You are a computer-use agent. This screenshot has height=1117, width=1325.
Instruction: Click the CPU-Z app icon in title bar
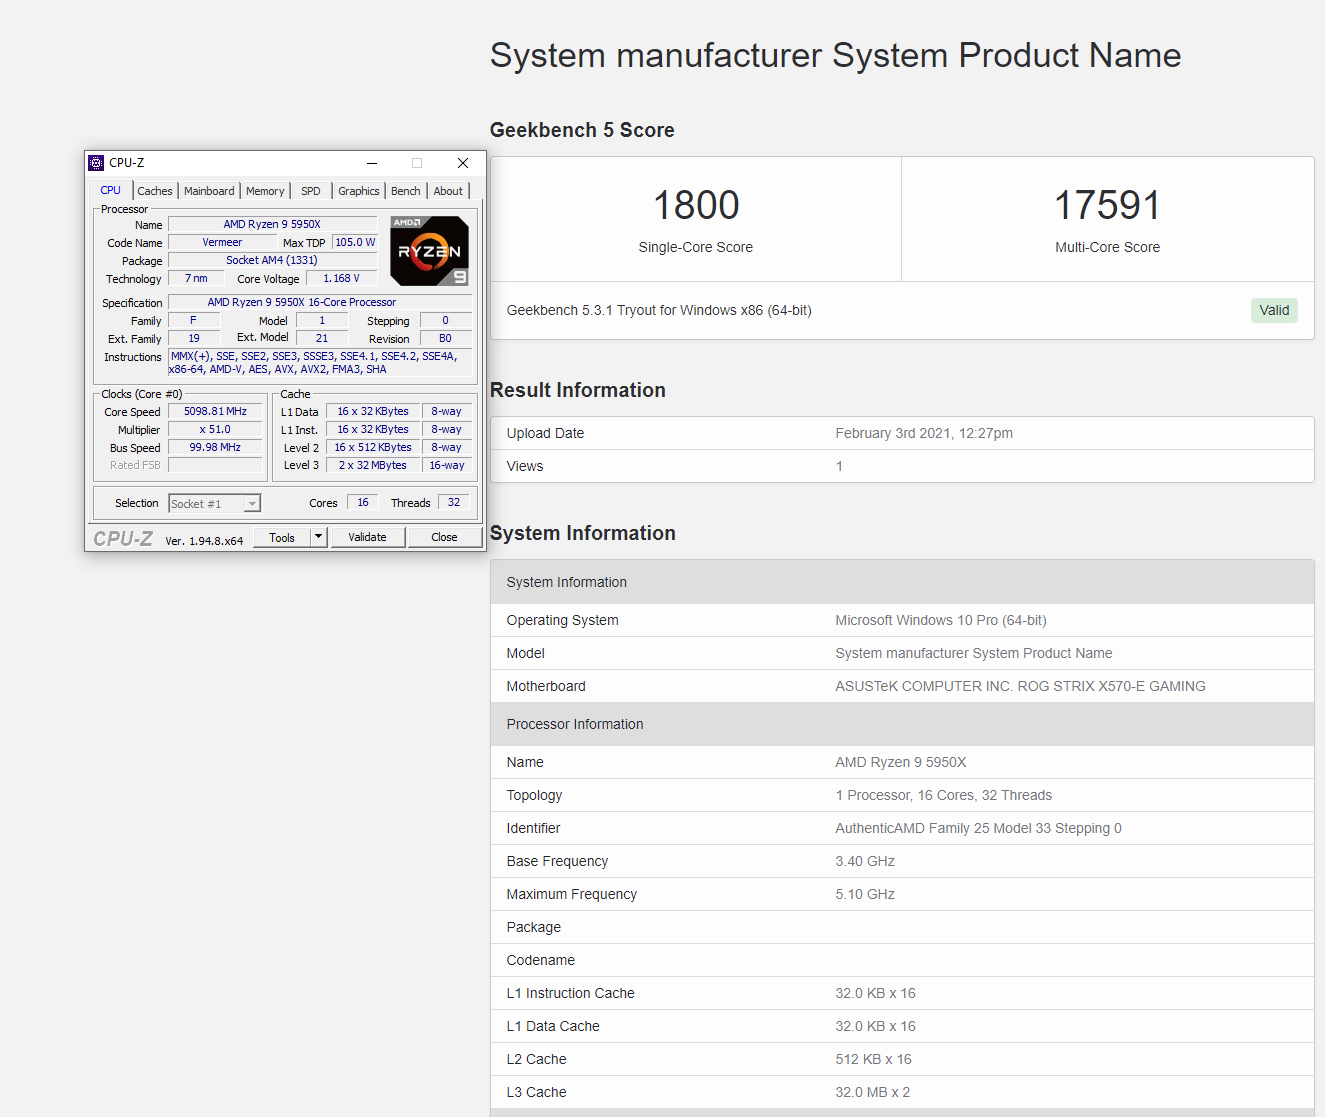pyautogui.click(x=96, y=163)
